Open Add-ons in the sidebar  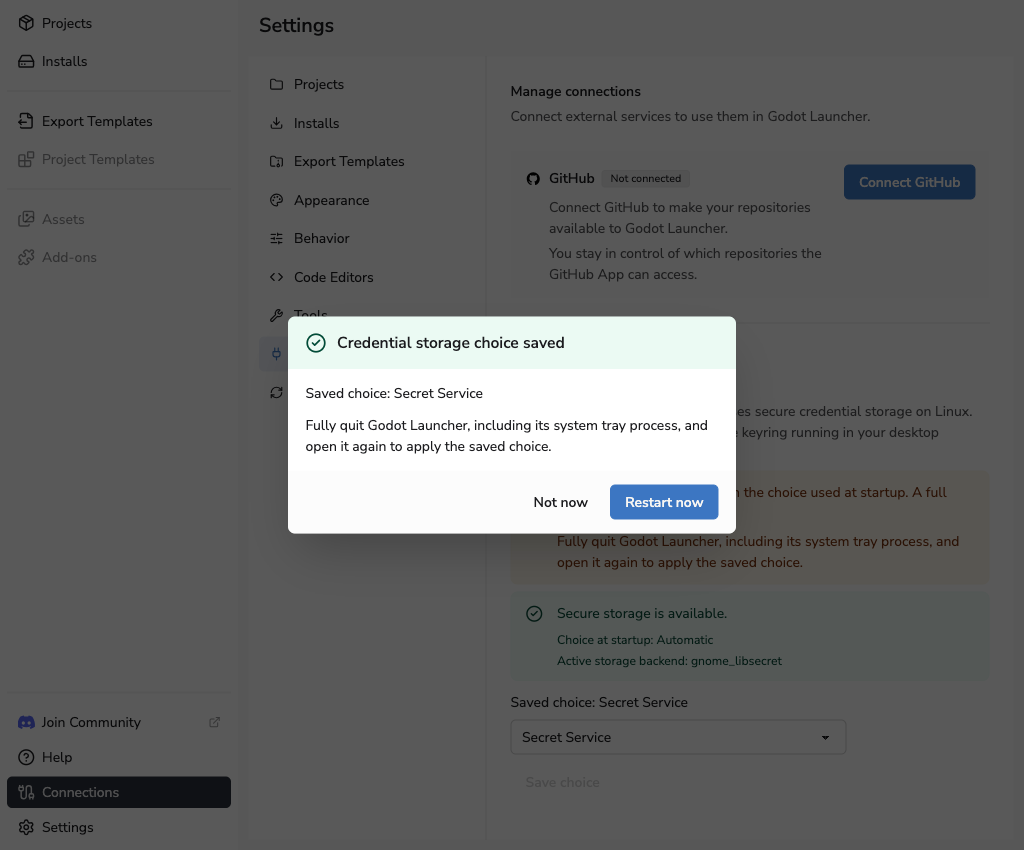pyautogui.click(x=119, y=257)
